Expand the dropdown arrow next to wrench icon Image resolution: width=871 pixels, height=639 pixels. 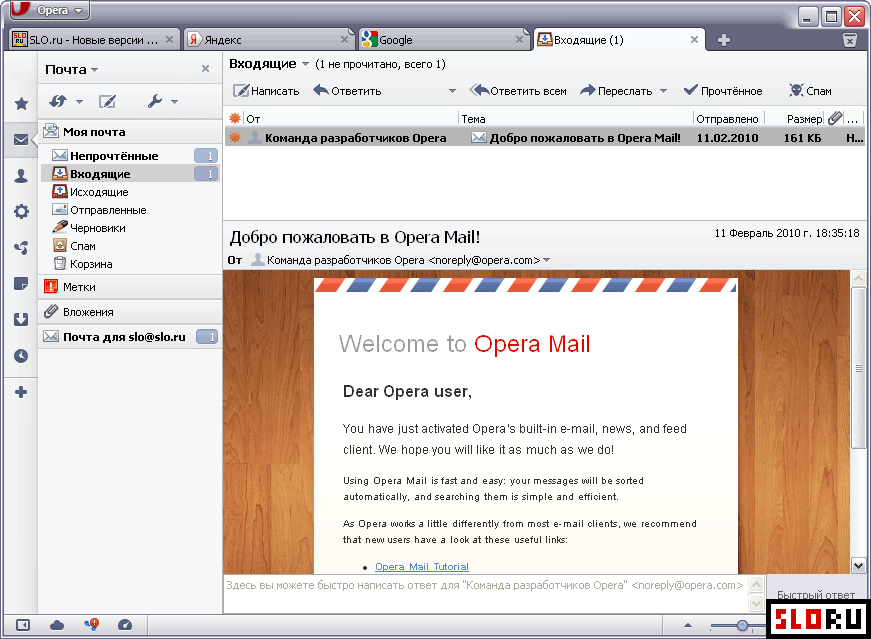click(x=174, y=102)
